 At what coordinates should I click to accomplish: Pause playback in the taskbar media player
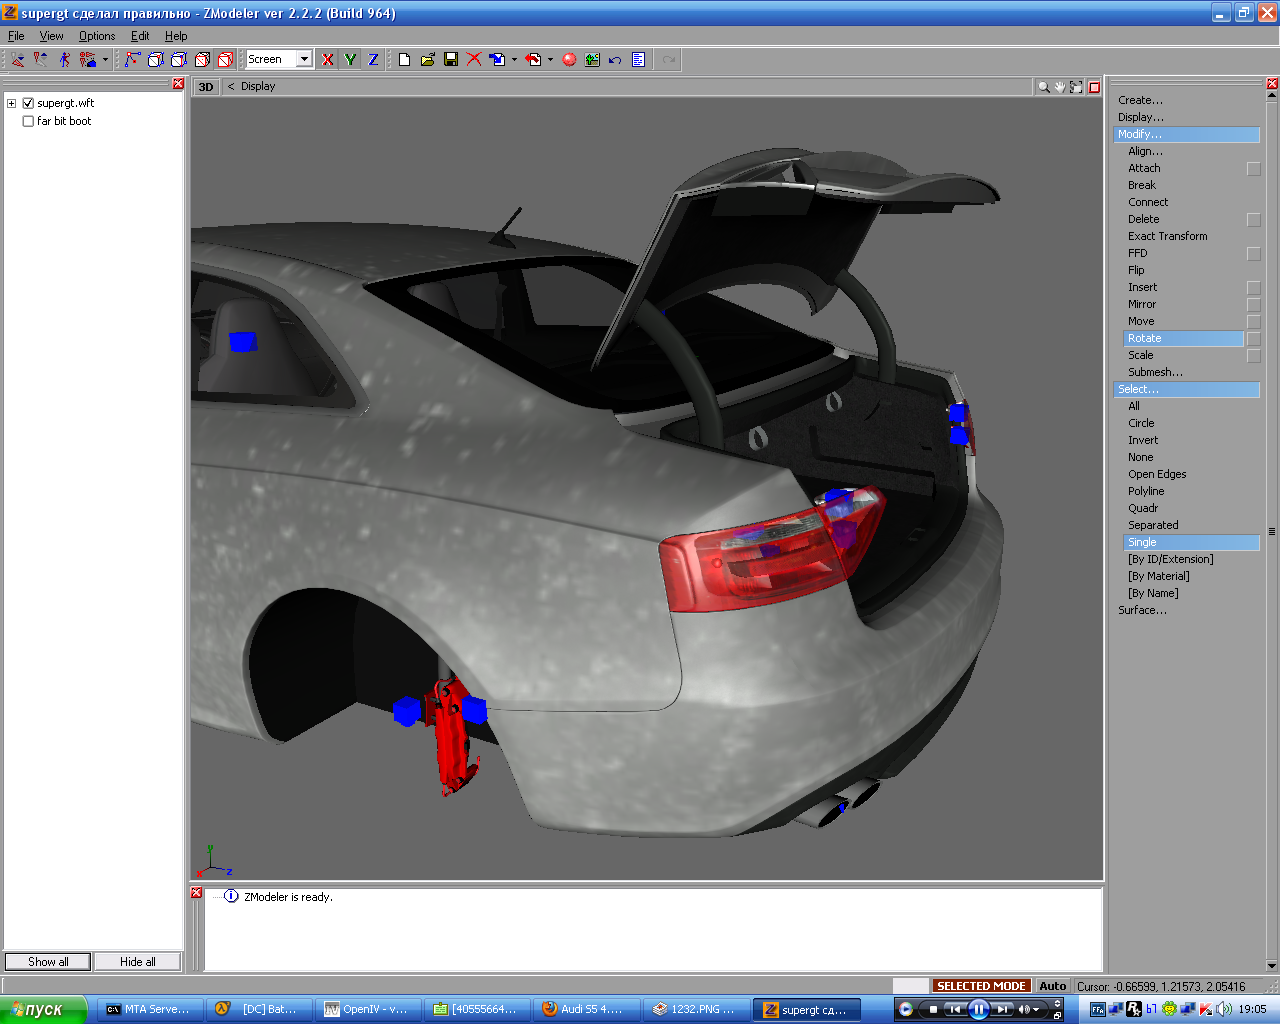tap(979, 1009)
